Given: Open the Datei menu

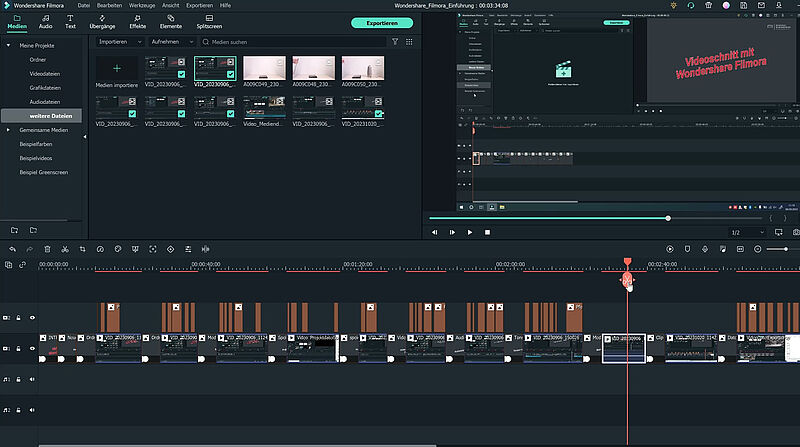Looking at the screenshot, I should pos(84,5).
